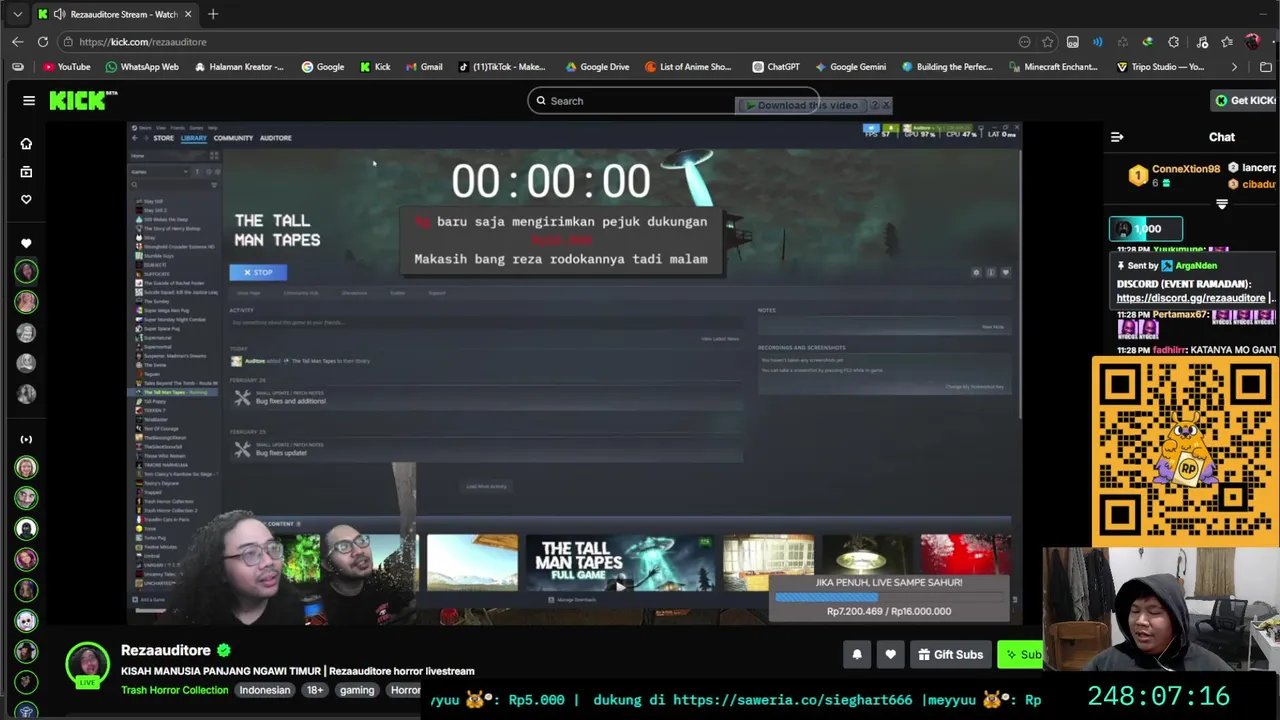This screenshot has width=1280, height=720.
Task: Open ChatGPT bookmark
Action: [775, 67]
